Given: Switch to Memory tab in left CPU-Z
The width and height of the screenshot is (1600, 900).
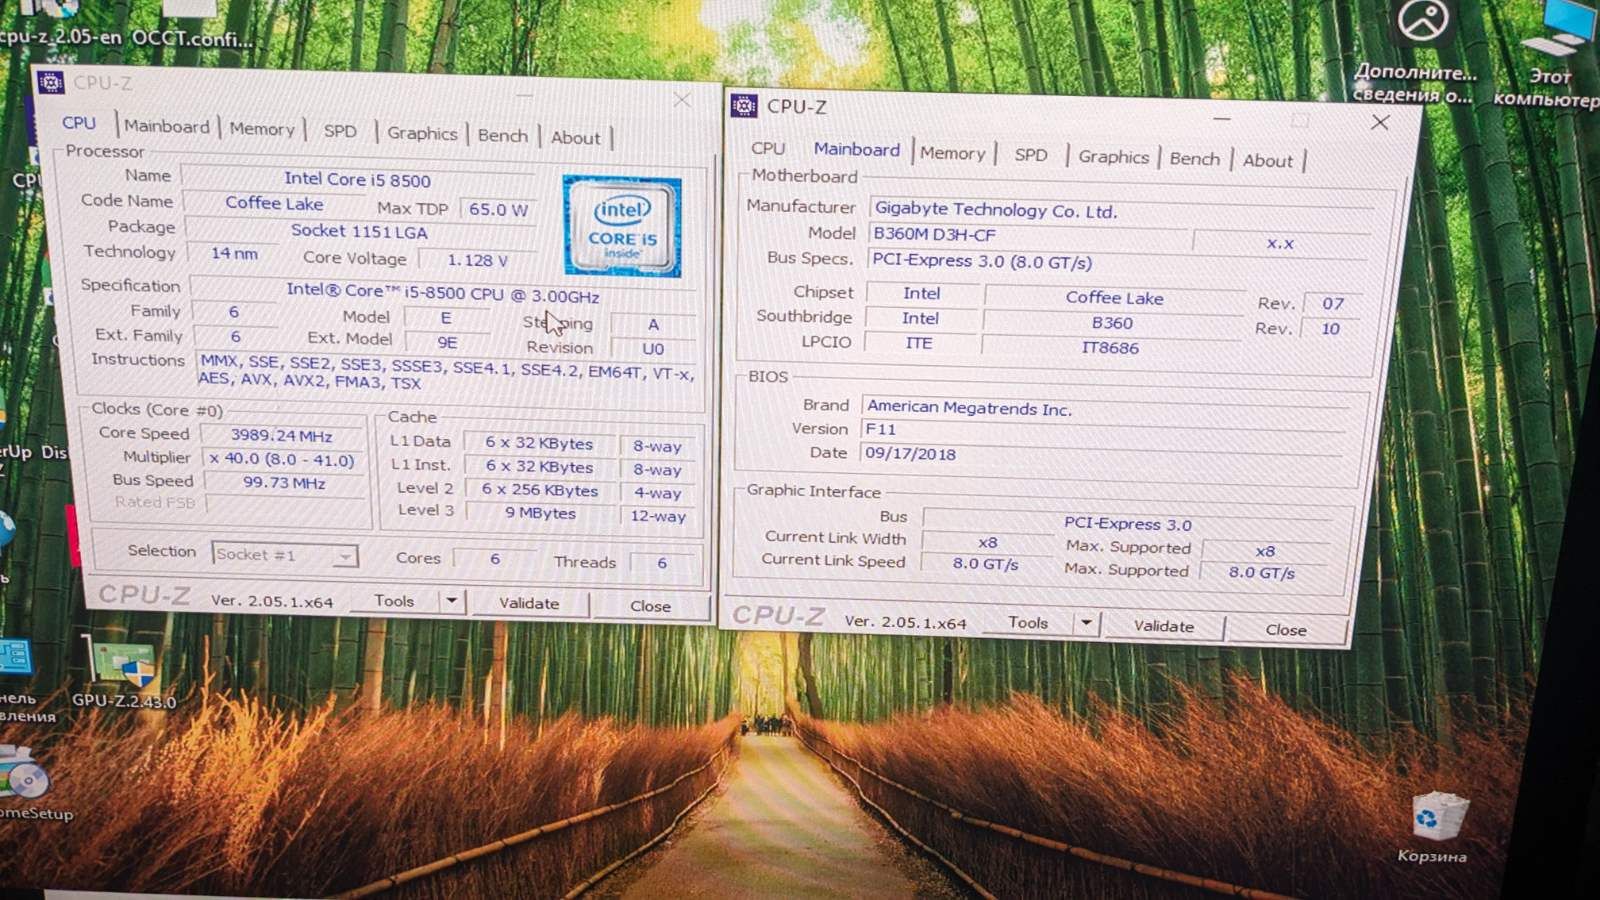Looking at the screenshot, I should [x=261, y=128].
